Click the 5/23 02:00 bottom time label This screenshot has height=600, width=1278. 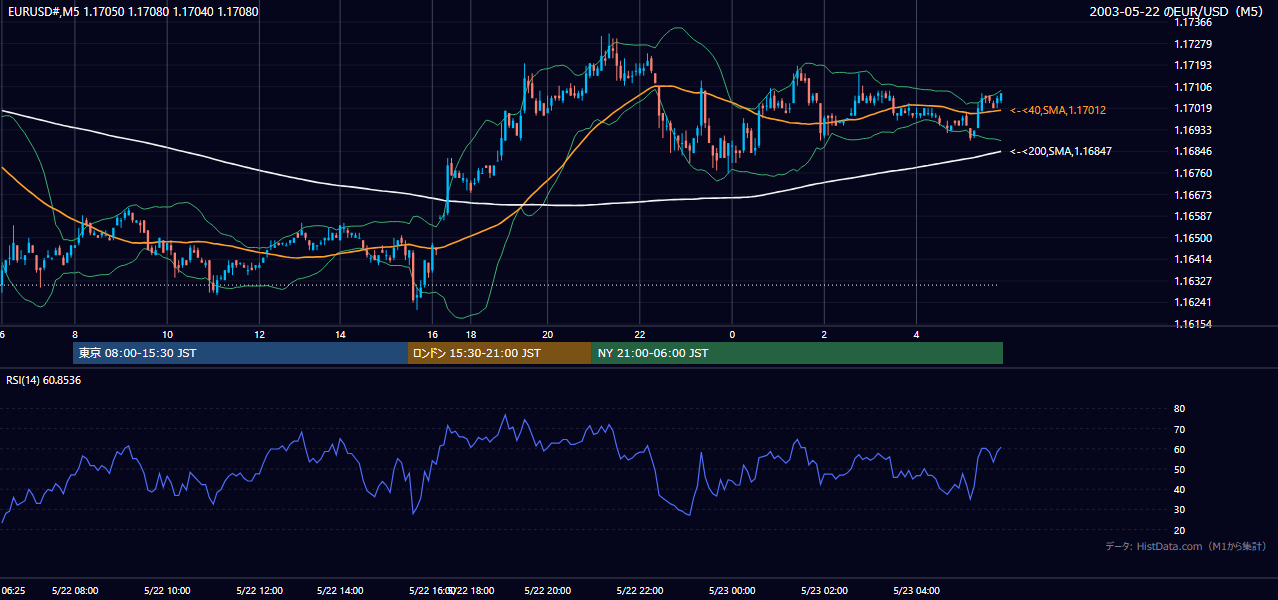click(824, 590)
